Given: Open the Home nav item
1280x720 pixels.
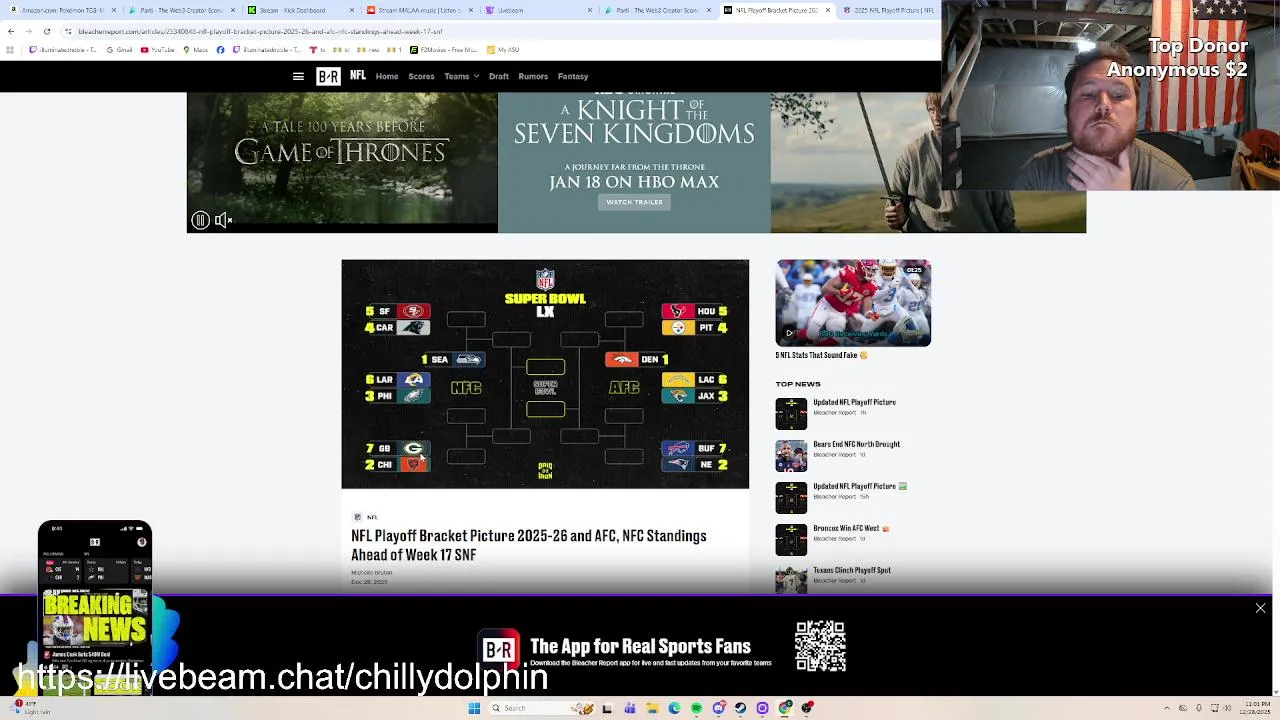Looking at the screenshot, I should point(387,76).
